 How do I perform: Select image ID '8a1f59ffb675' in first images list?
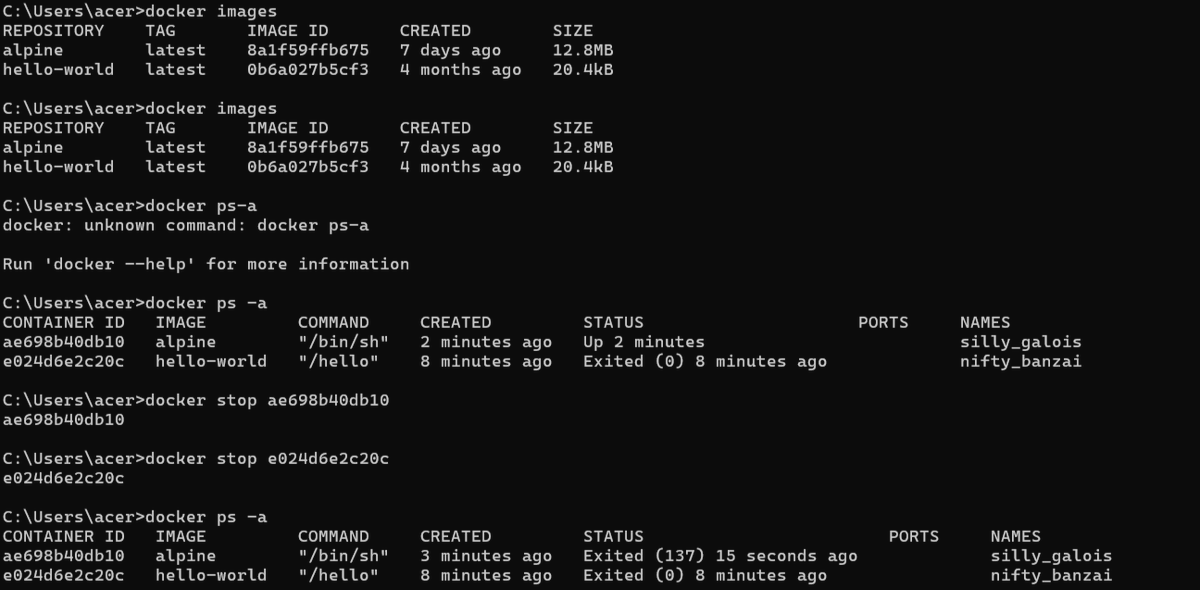[308, 50]
